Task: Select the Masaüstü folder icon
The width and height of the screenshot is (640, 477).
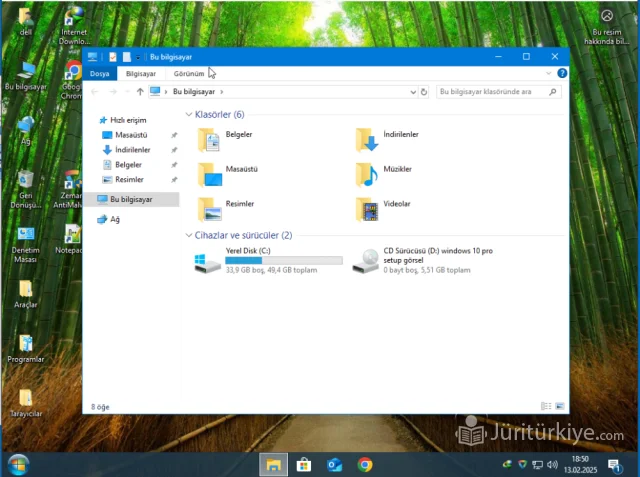Action: (x=210, y=175)
